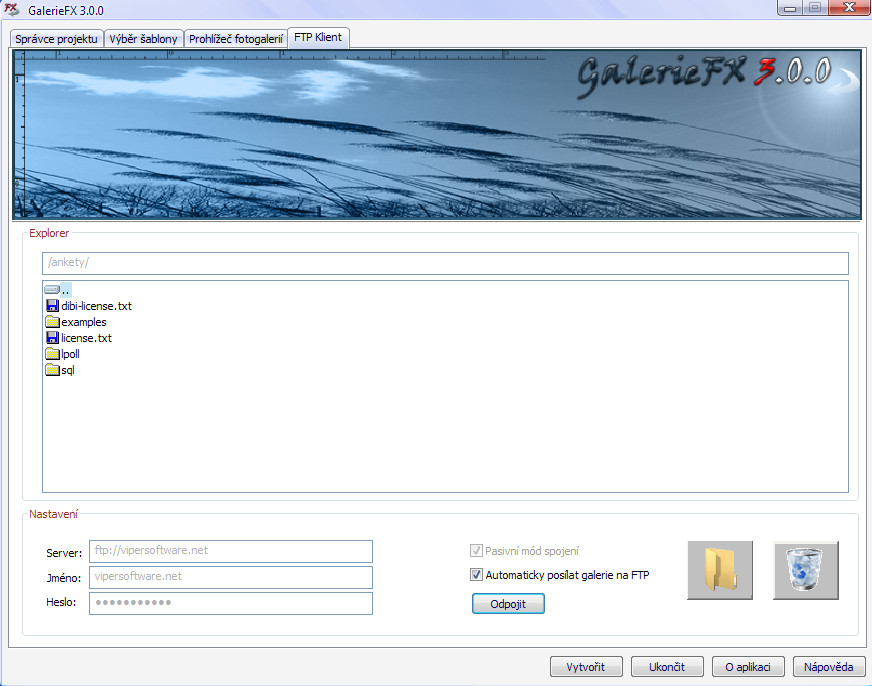Select the '..' parent directory entry

click(66, 290)
